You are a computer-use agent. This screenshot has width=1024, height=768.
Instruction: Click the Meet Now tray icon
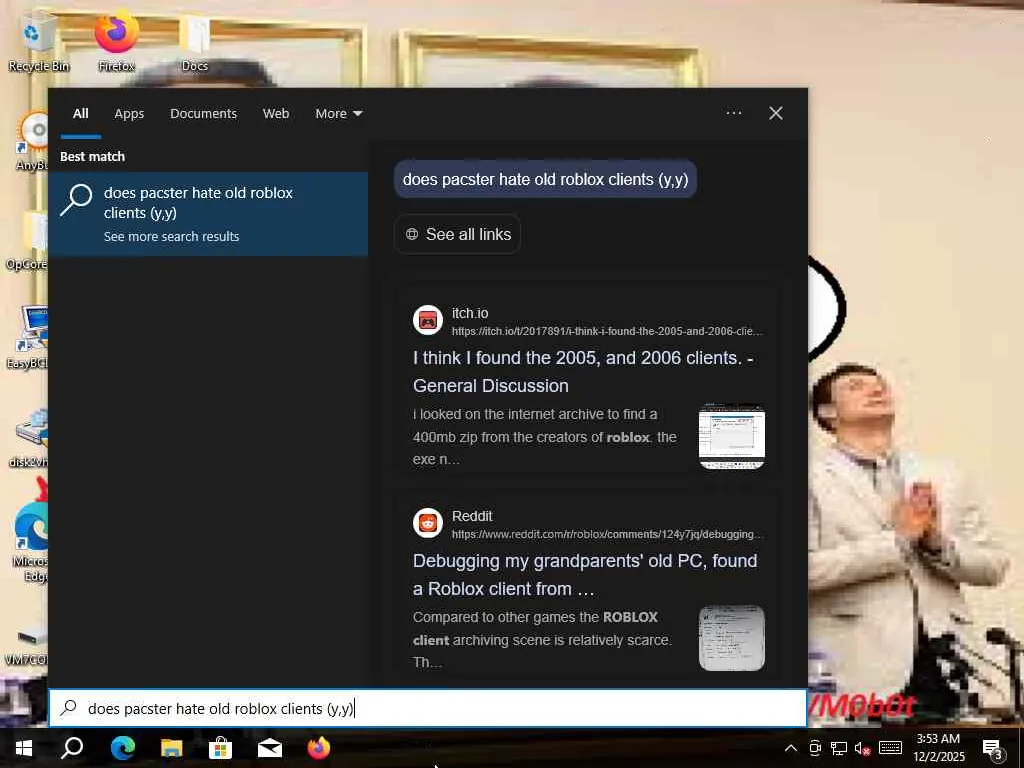coord(815,748)
